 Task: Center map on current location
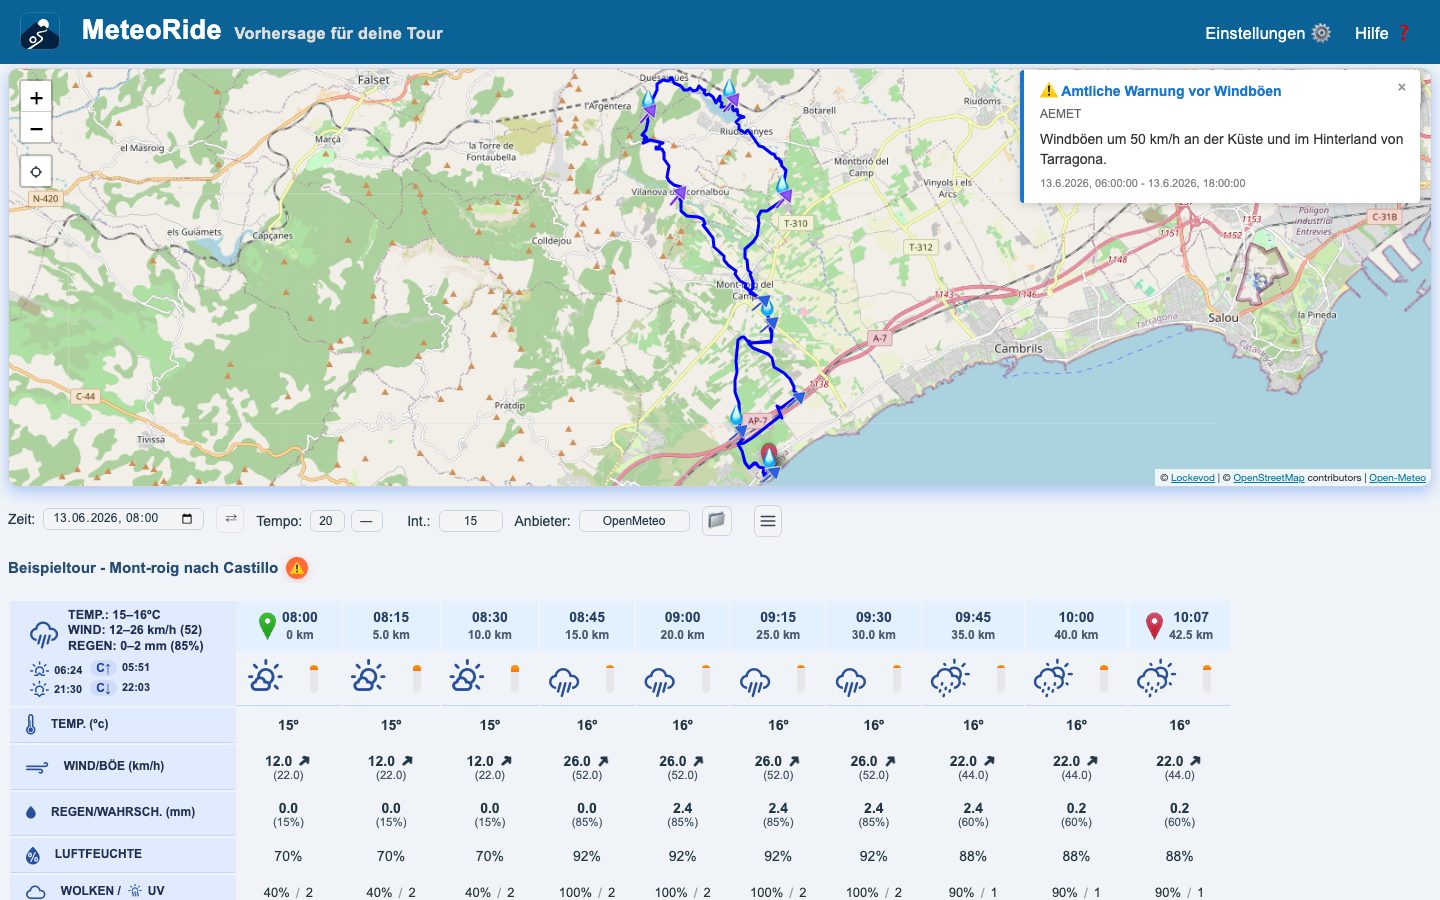pyautogui.click(x=36, y=172)
